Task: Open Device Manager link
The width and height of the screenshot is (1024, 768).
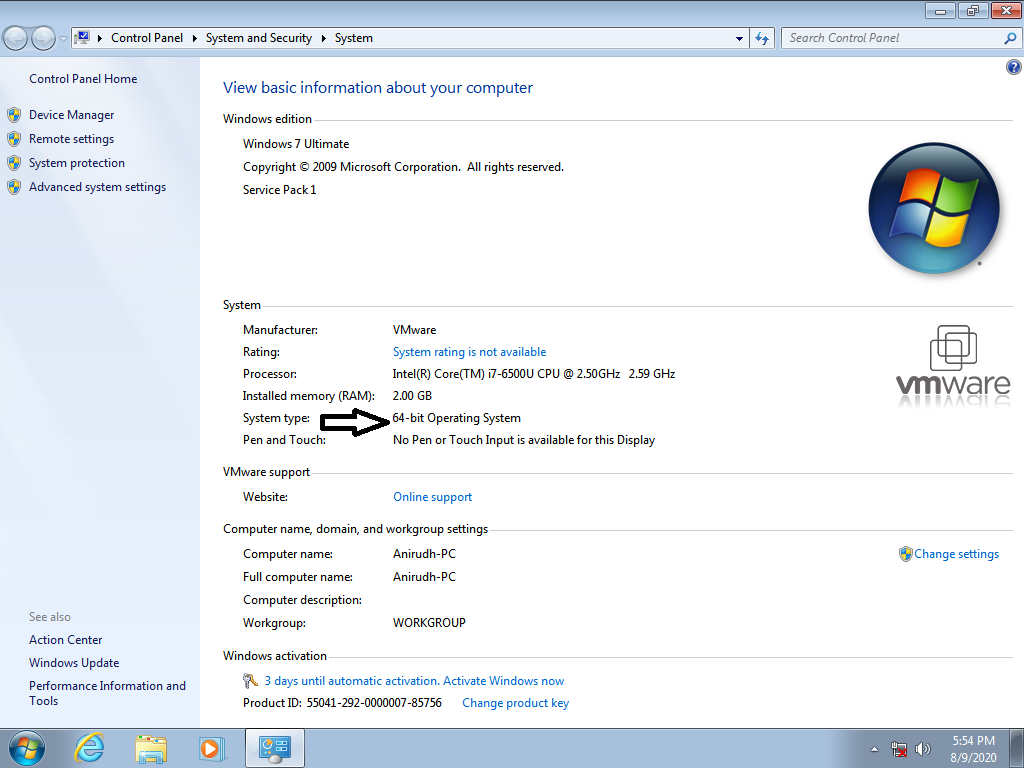Action: click(71, 115)
